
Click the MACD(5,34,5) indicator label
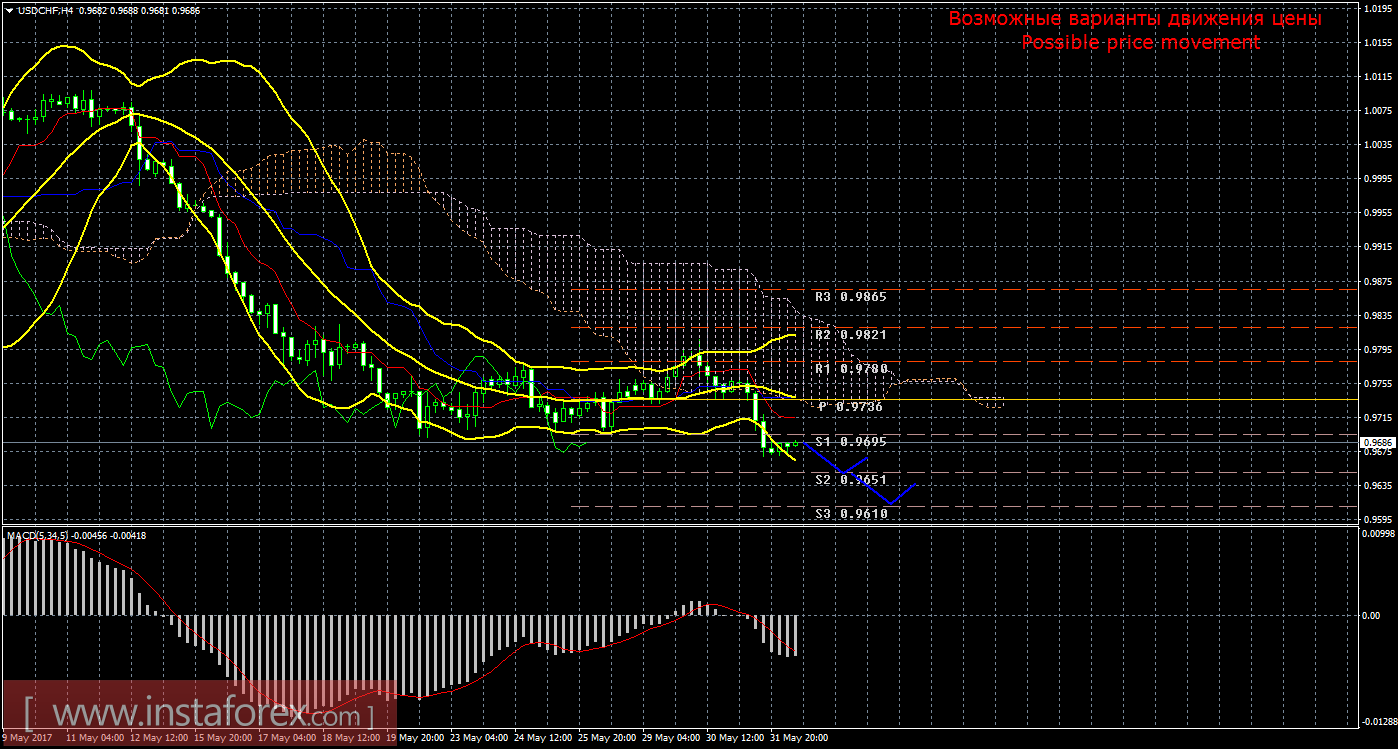pyautogui.click(x=38, y=536)
